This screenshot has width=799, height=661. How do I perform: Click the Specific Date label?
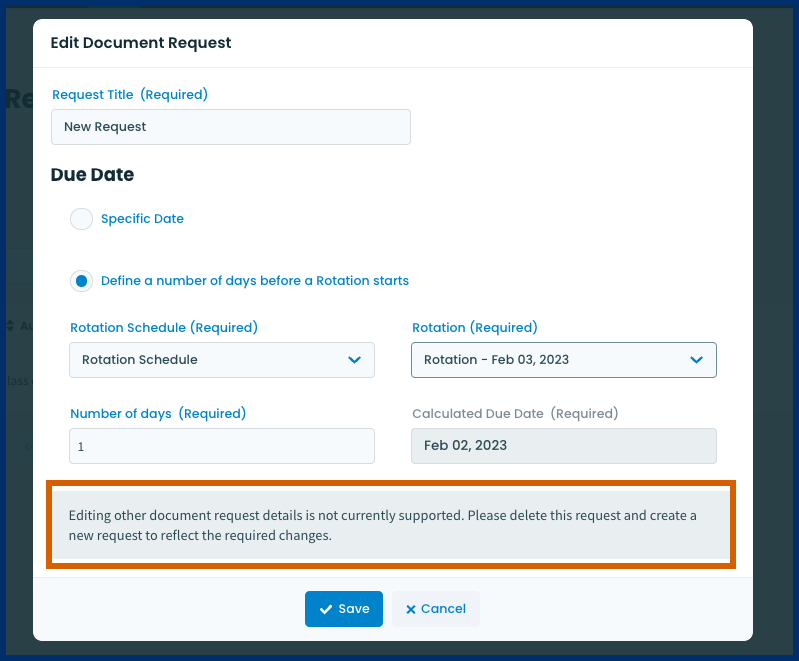(142, 219)
